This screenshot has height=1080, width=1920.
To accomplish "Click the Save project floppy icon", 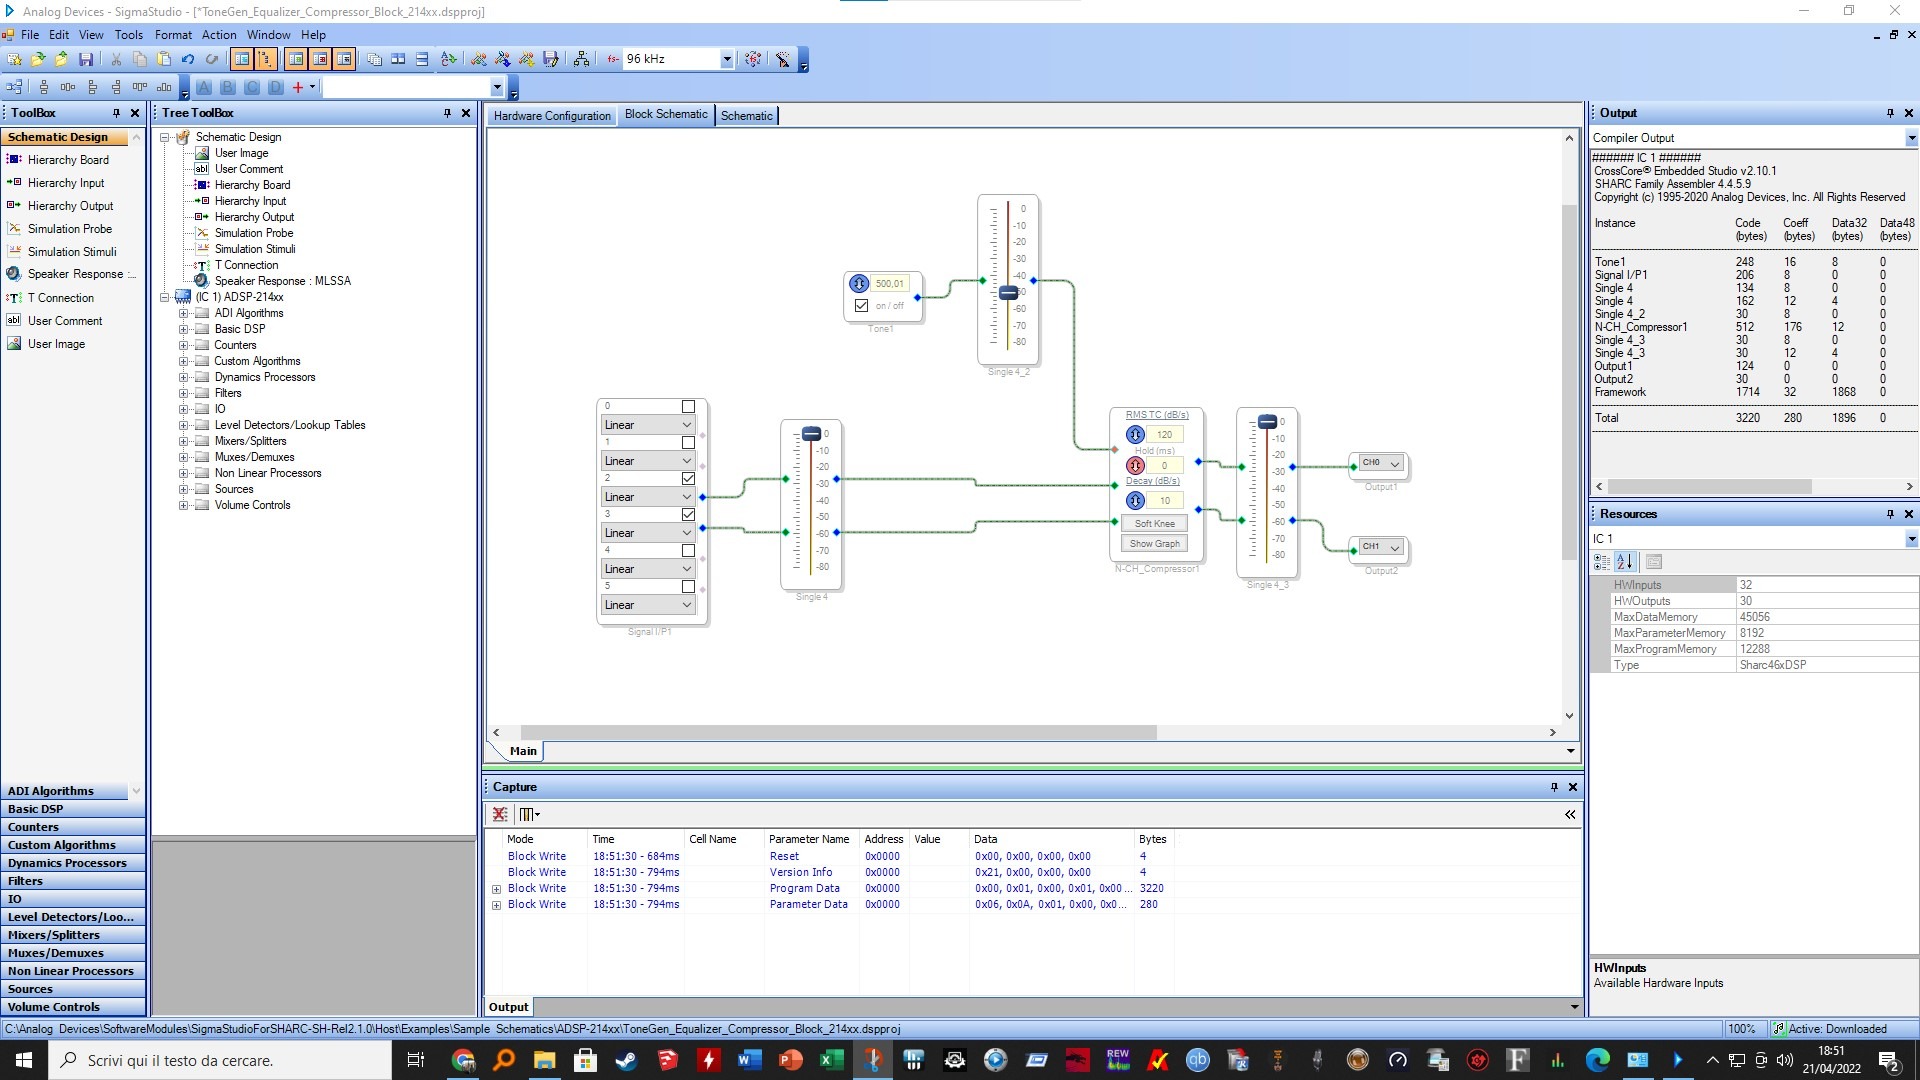I will click(x=86, y=60).
